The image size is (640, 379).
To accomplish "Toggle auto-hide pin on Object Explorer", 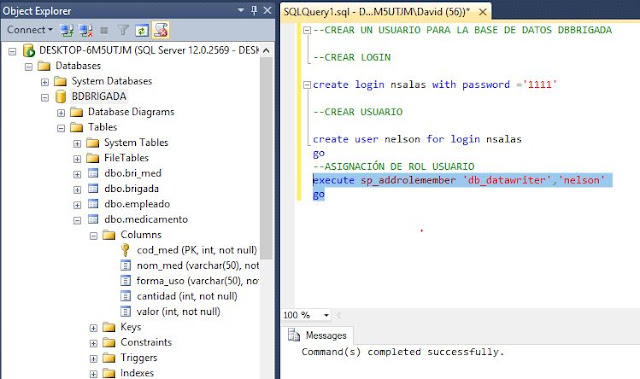I will [x=254, y=10].
